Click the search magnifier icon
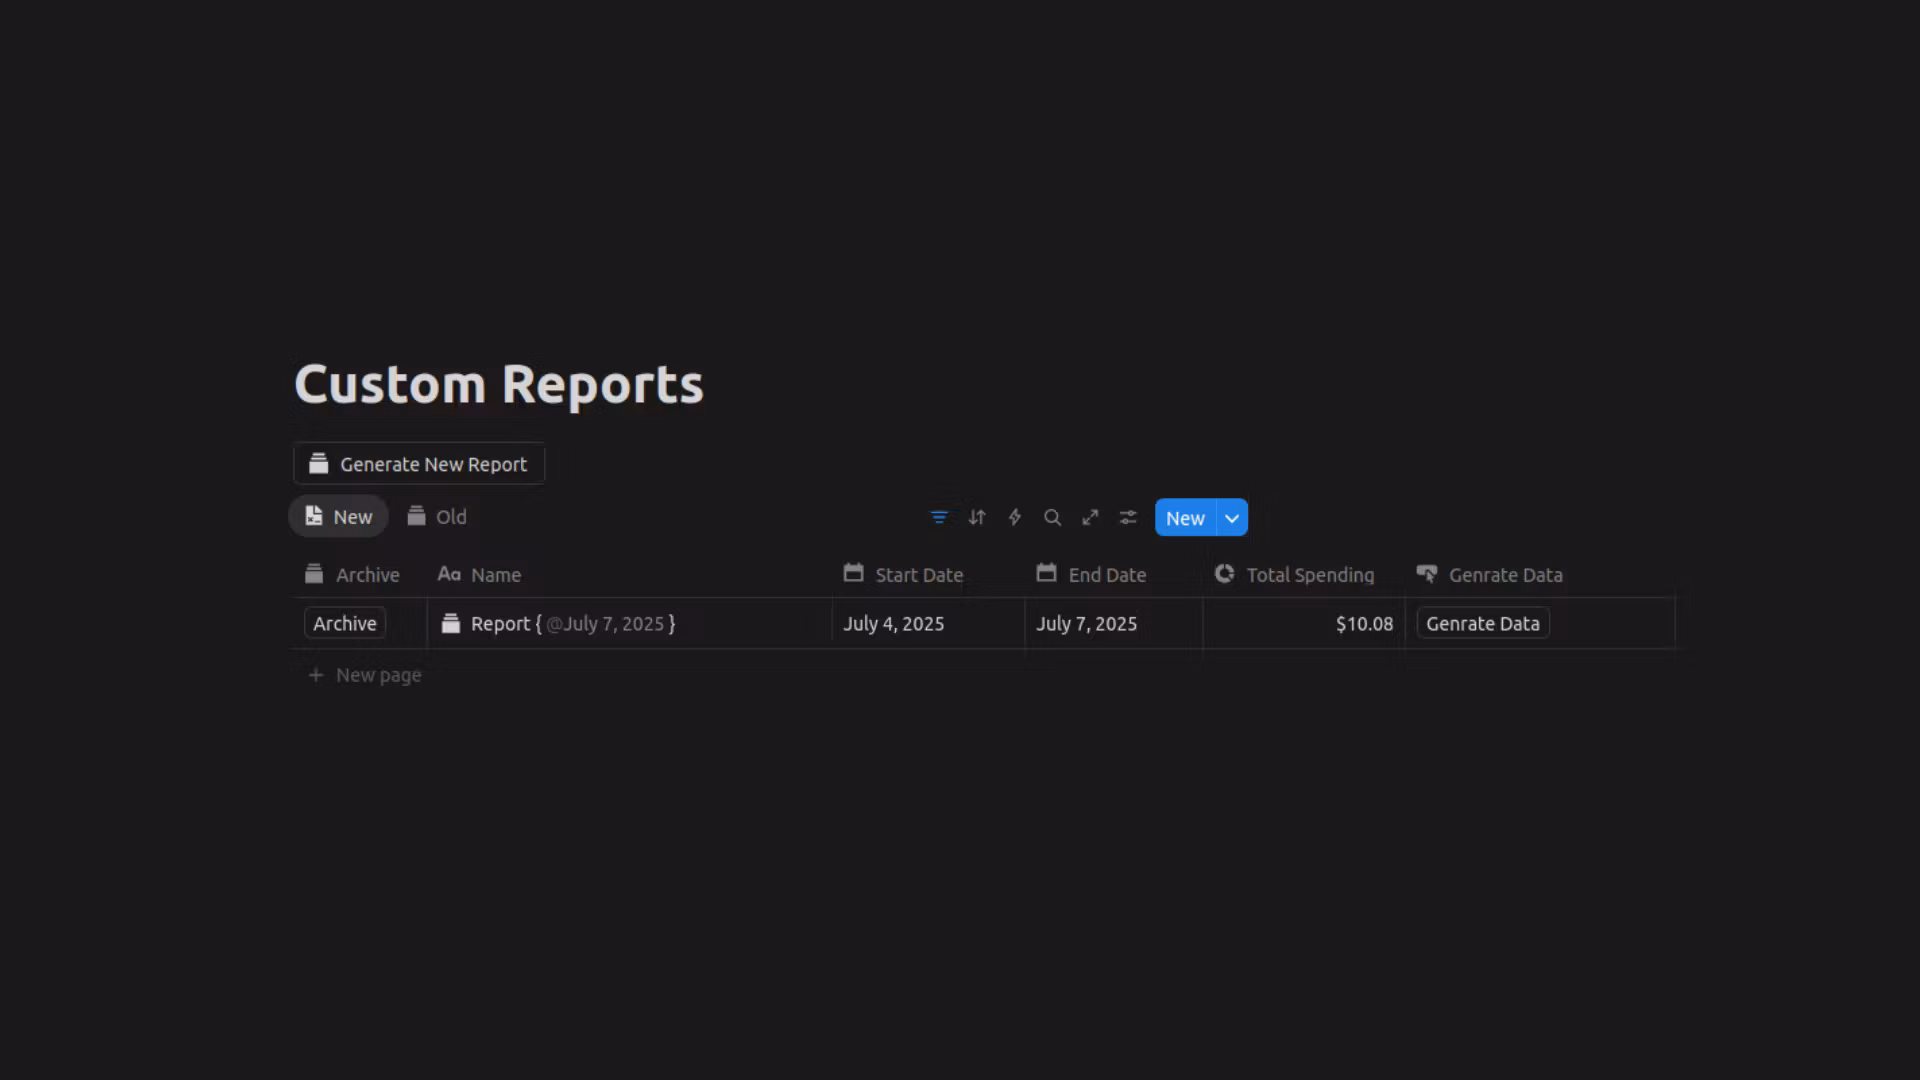 click(1052, 517)
